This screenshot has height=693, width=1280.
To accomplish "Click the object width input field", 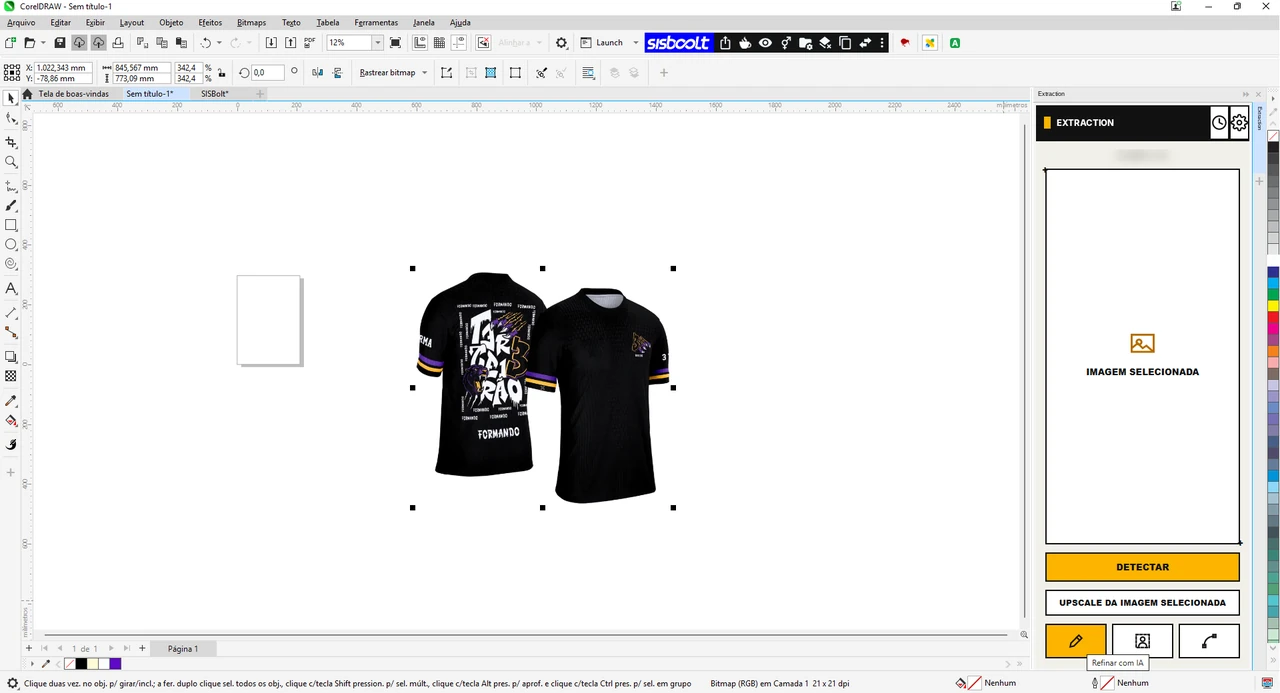I will pos(142,68).
